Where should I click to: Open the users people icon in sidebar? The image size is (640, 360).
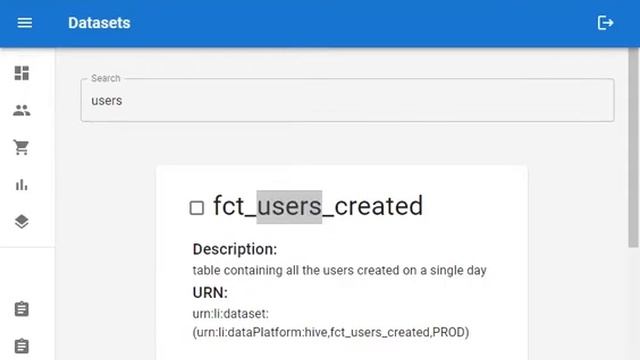[22, 110]
